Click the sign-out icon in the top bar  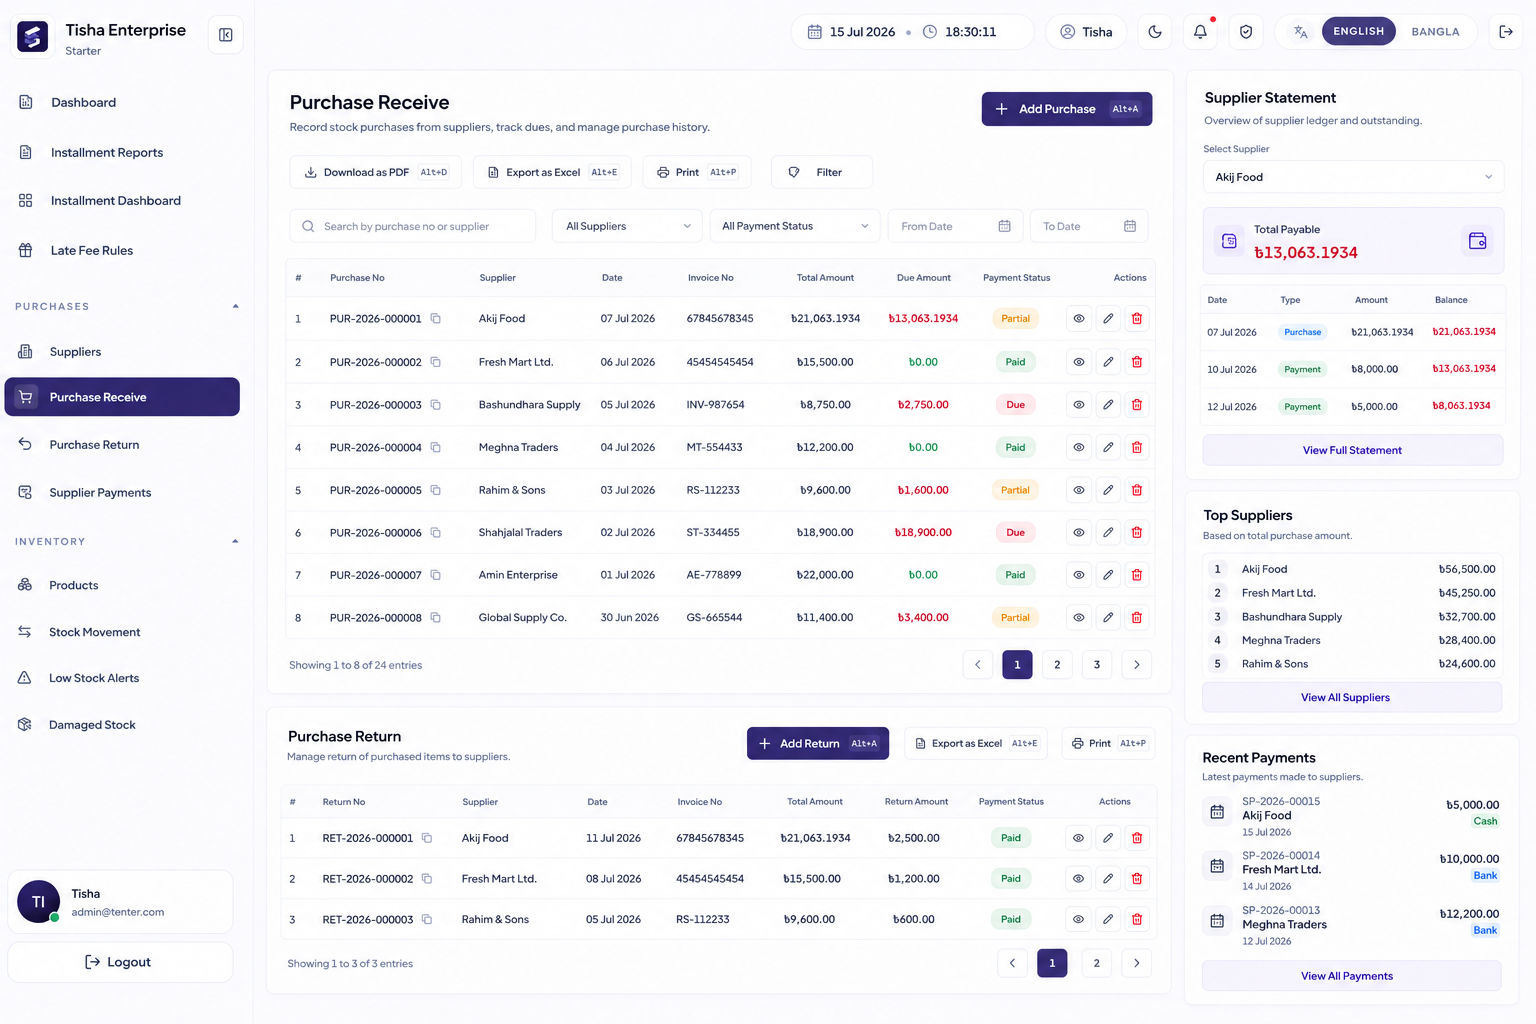[1506, 32]
